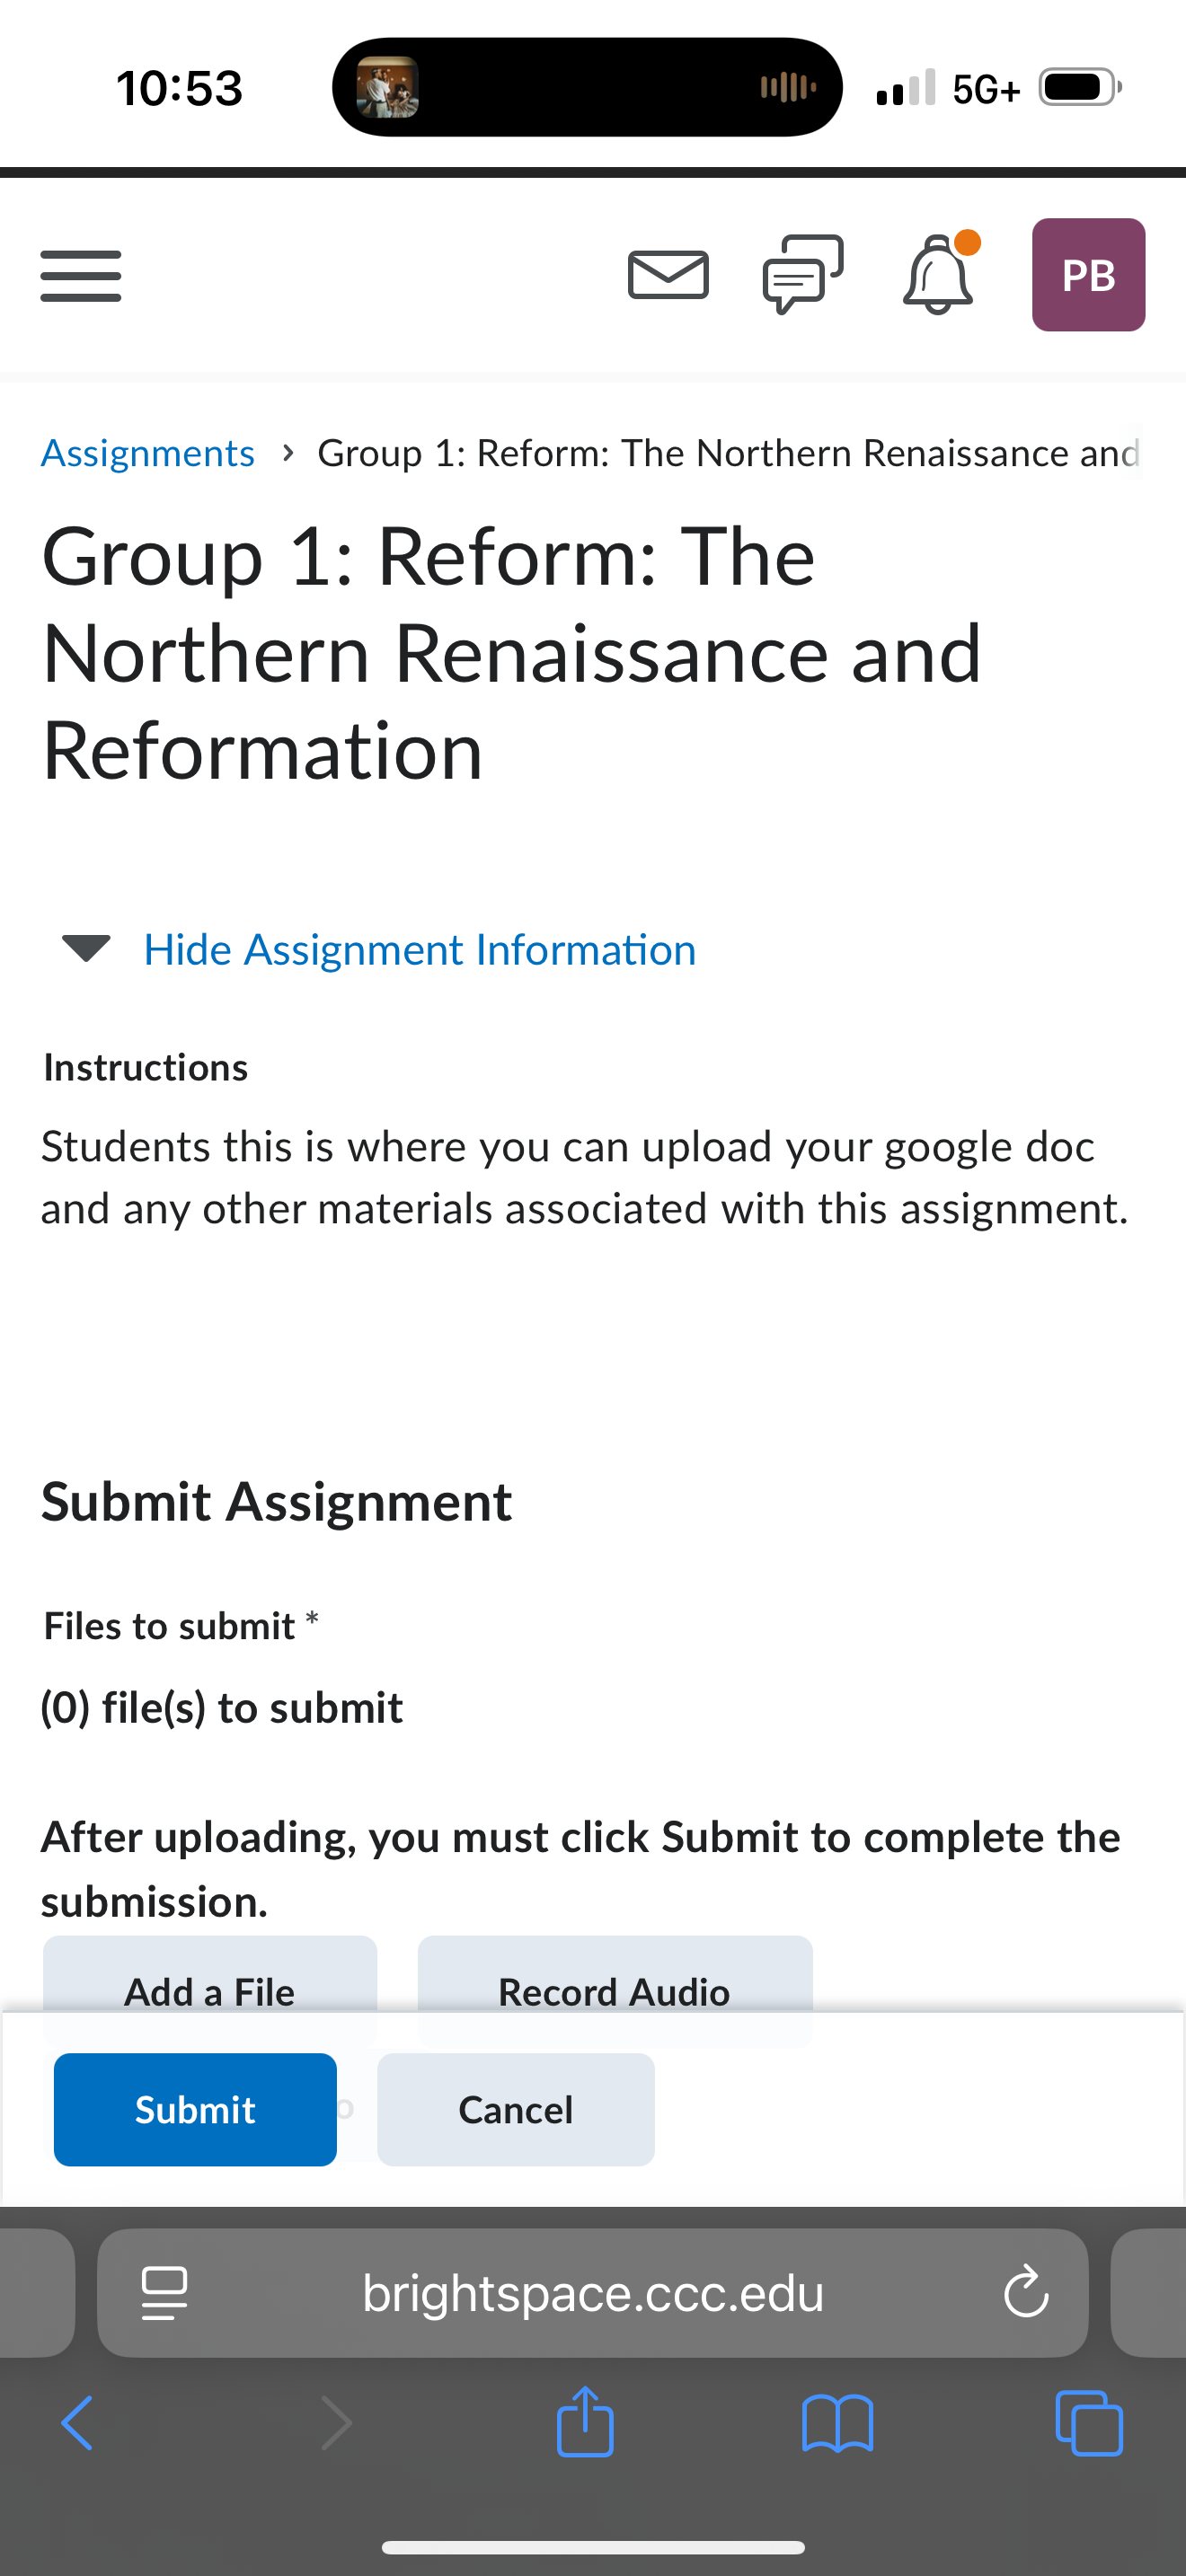Open the subscription chat alerts icon
Viewport: 1186px width, 2576px height.
tap(803, 275)
